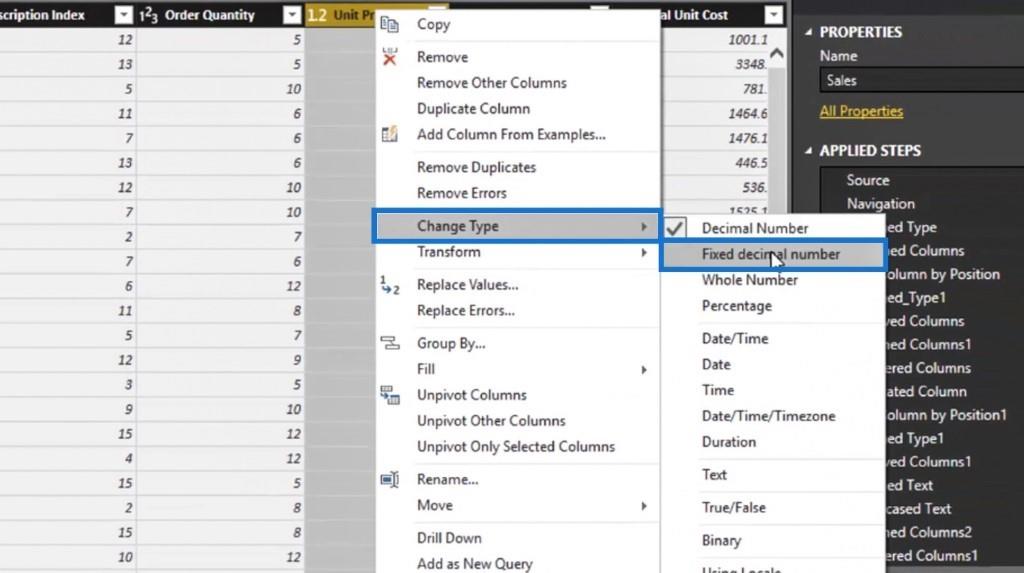
Task: Choose Whole Number type
Action: pos(750,280)
